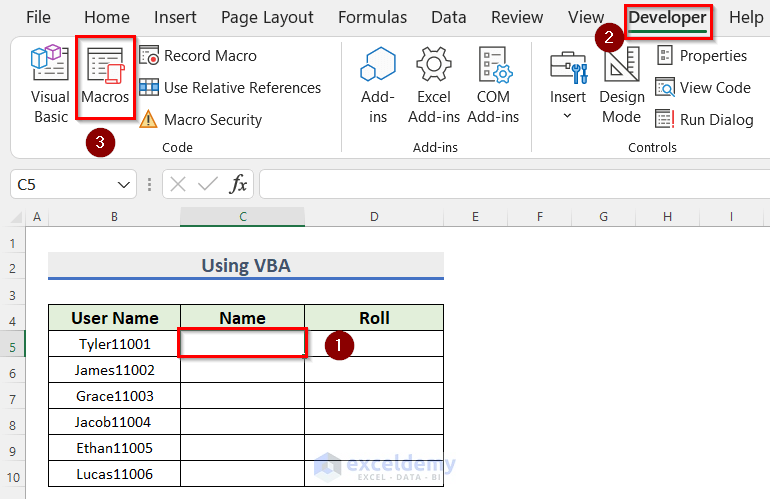This screenshot has width=770, height=499.
Task: Click the formula bar options dots
Action: 149,185
